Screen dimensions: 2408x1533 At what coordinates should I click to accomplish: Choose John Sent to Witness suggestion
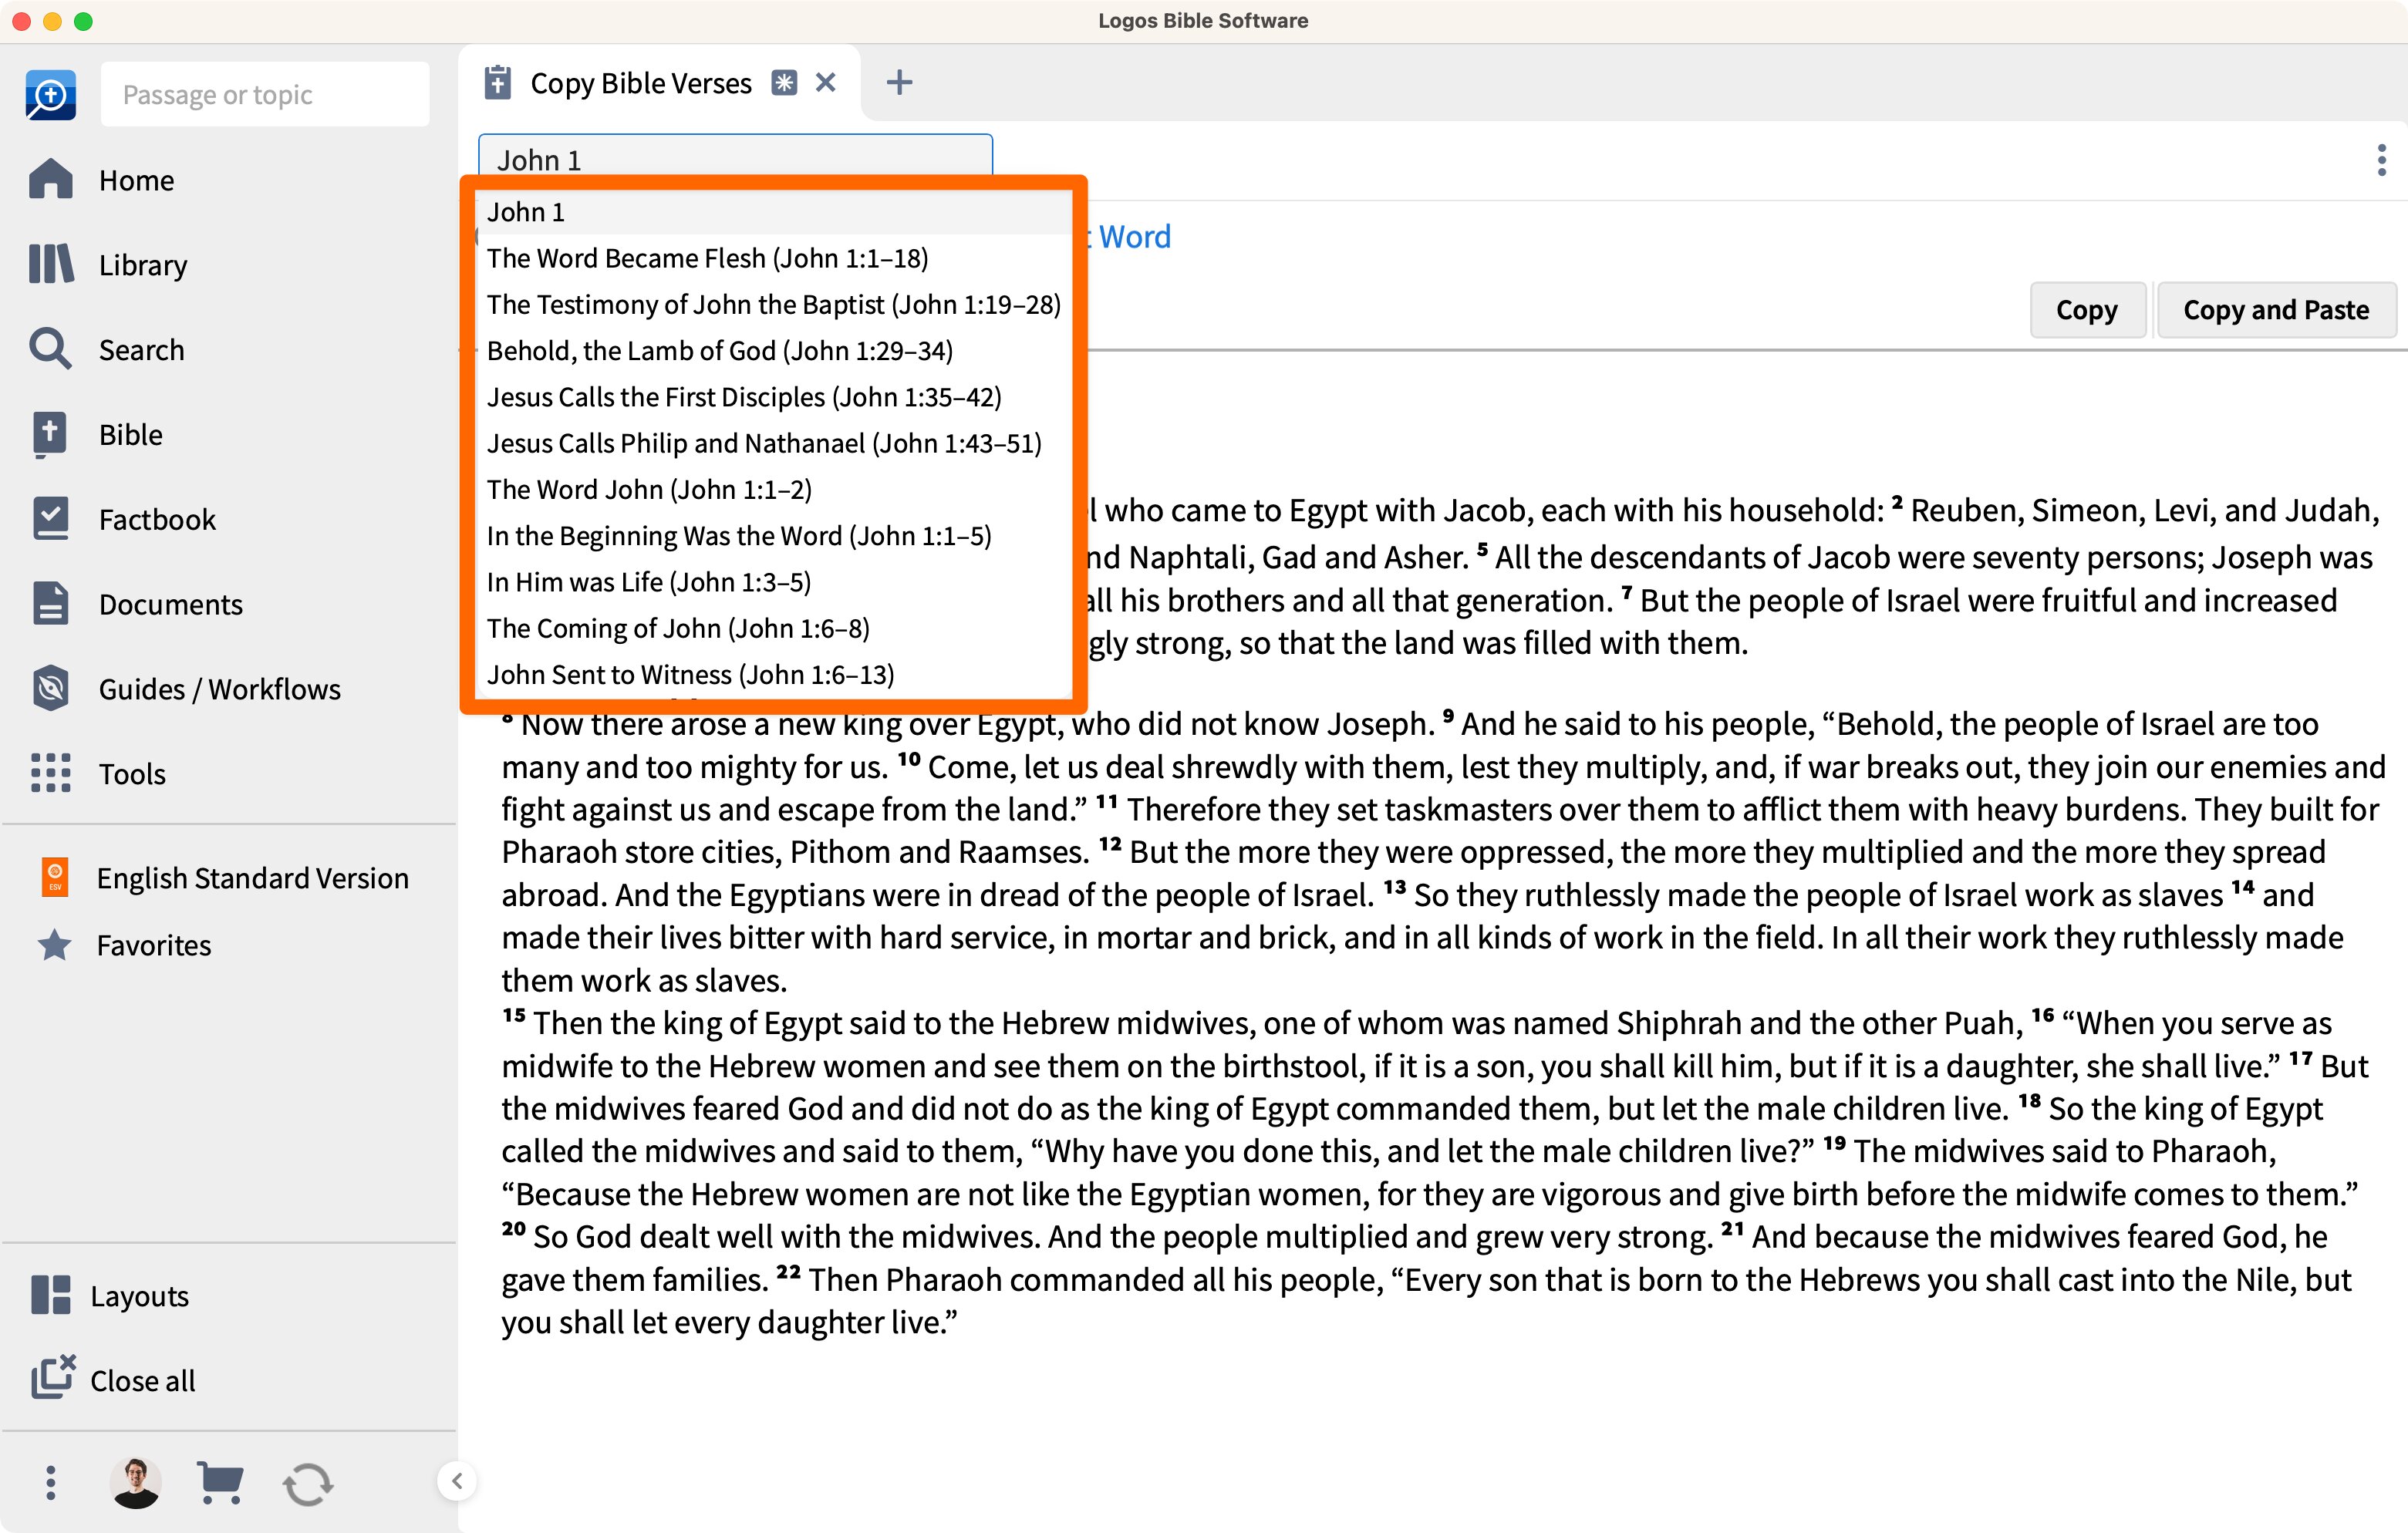(x=773, y=675)
